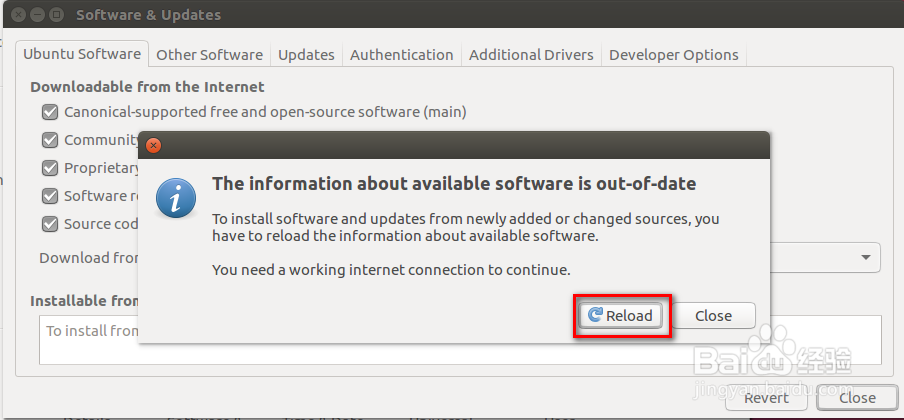Image resolution: width=904 pixels, height=420 pixels.
Task: Switch to the Other Software tab
Action: [x=209, y=55]
